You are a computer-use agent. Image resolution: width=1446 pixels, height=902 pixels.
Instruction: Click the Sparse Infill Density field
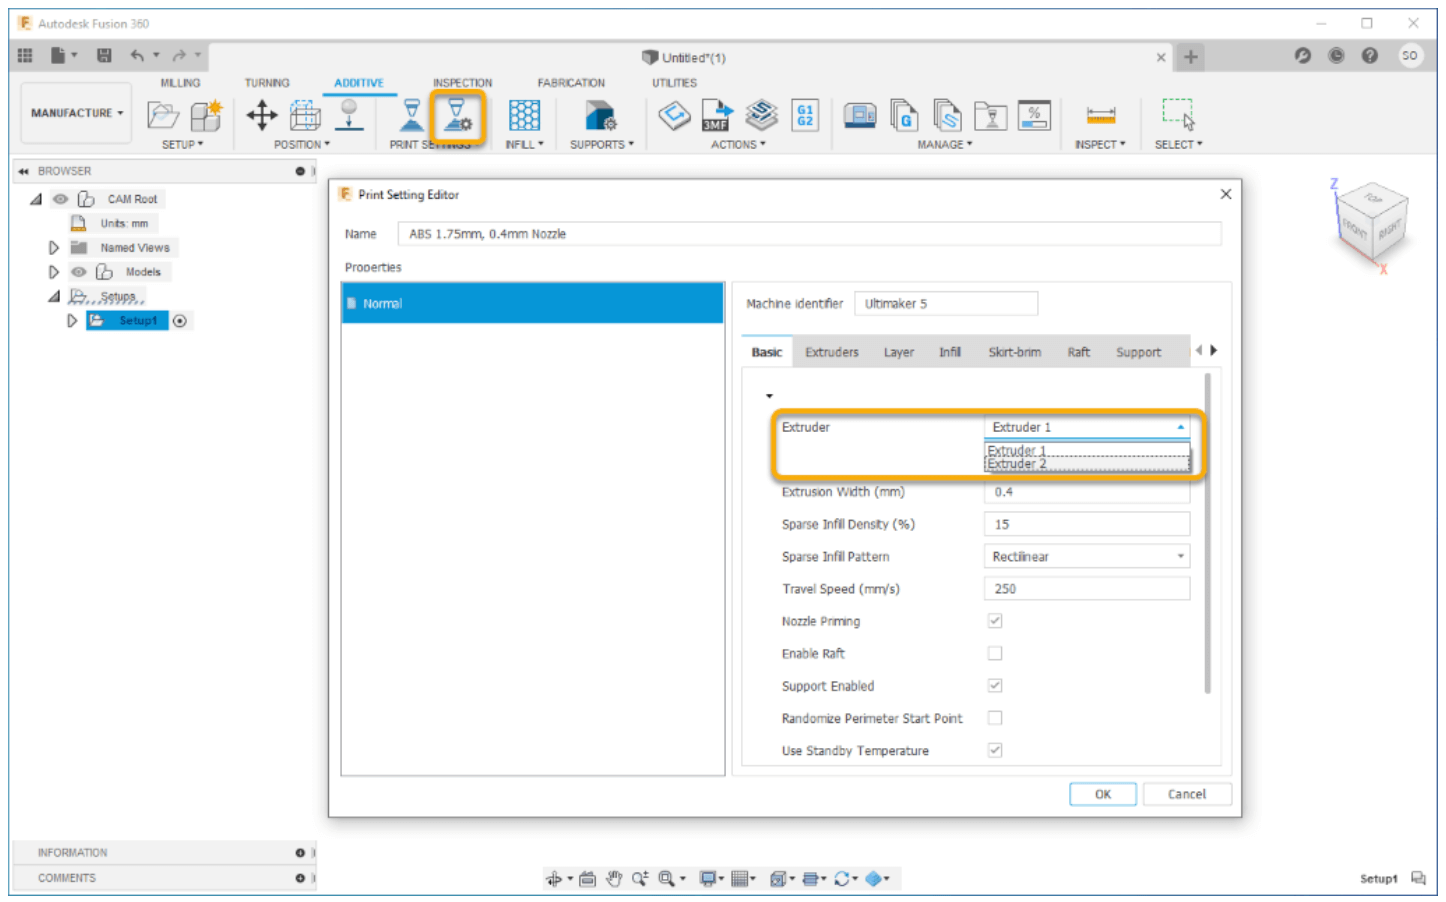coord(1087,524)
